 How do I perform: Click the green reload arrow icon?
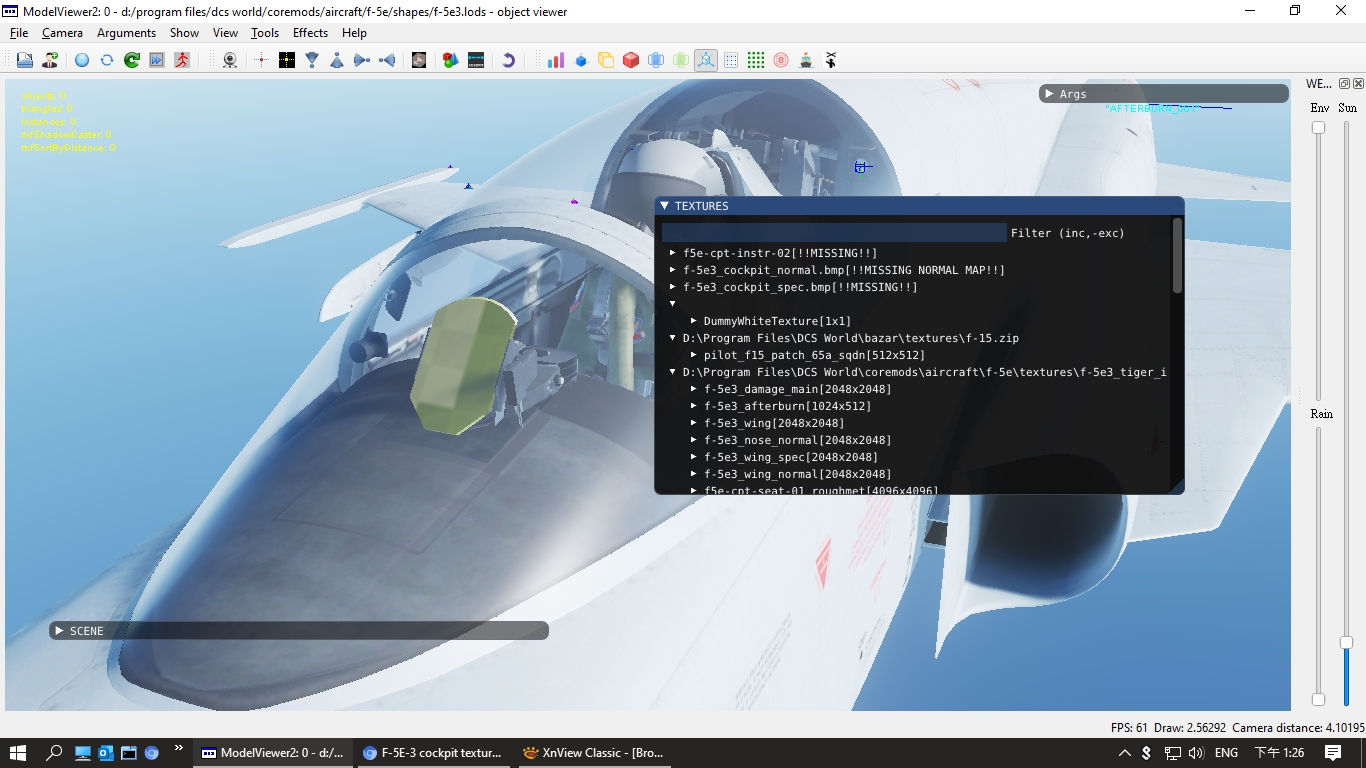point(132,60)
